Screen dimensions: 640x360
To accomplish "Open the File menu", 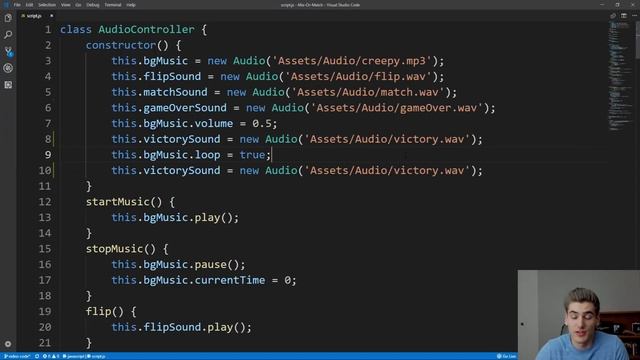I will point(17,5).
